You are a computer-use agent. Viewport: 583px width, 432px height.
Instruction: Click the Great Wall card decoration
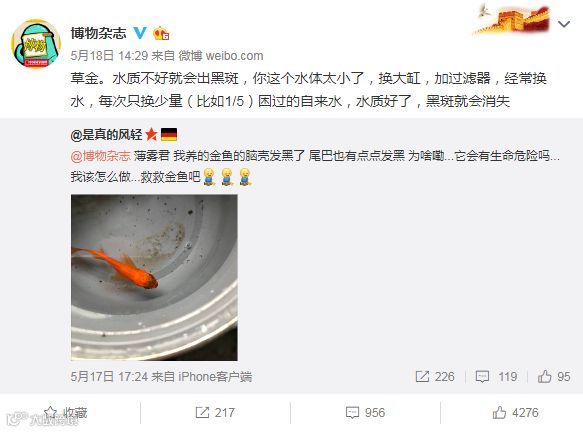pyautogui.click(x=512, y=19)
